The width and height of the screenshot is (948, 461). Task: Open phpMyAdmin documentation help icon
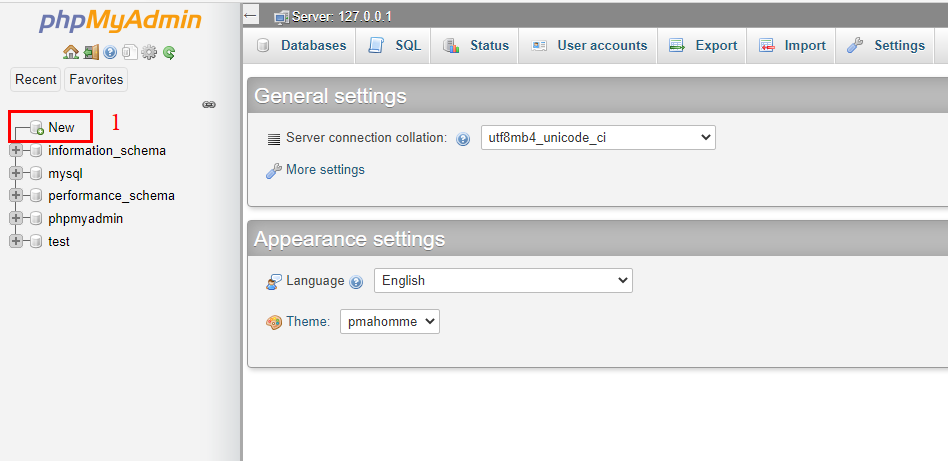click(x=110, y=52)
